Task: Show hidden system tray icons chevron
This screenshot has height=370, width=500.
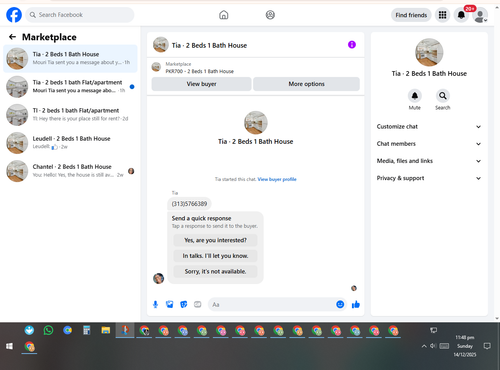Action: point(424,346)
